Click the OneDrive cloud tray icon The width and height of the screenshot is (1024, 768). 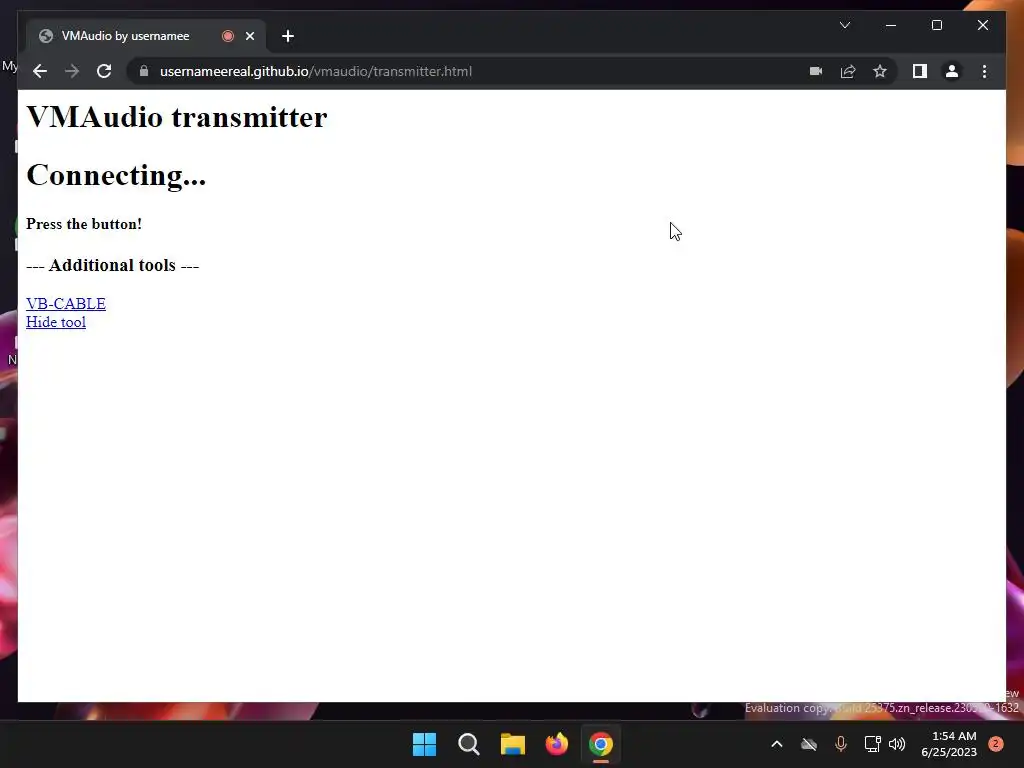click(808, 744)
